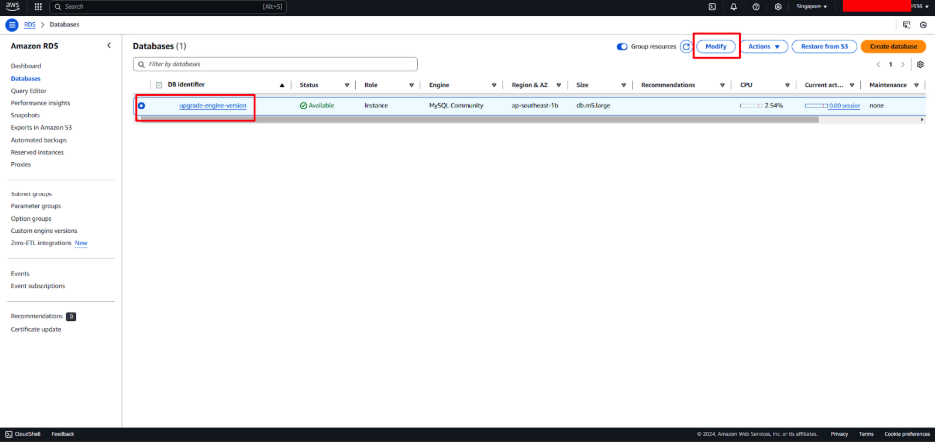Open Events in the sidebar
The width and height of the screenshot is (938, 442).
20,274
